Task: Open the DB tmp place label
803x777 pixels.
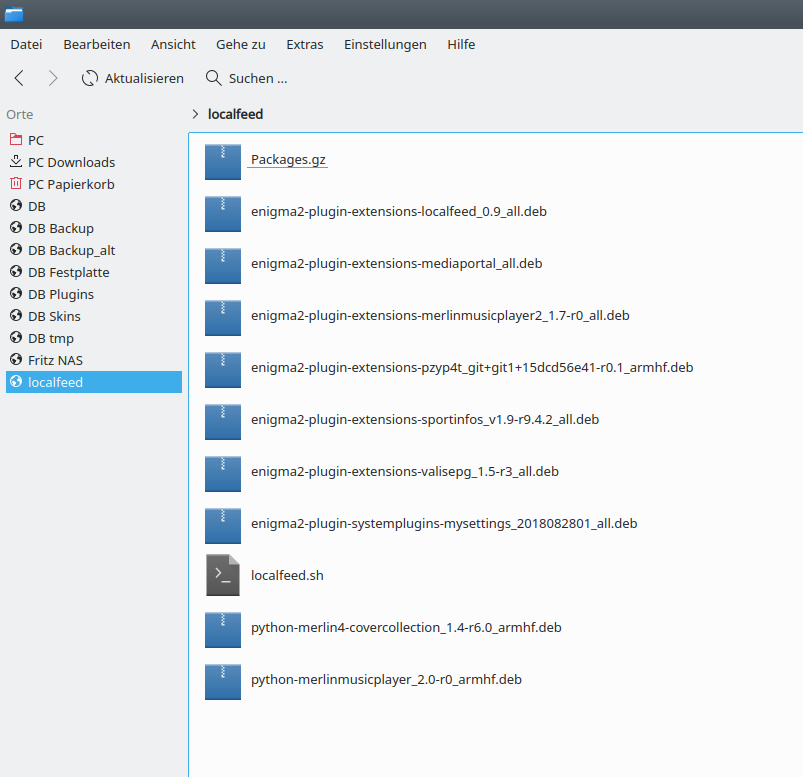Action: (51, 339)
